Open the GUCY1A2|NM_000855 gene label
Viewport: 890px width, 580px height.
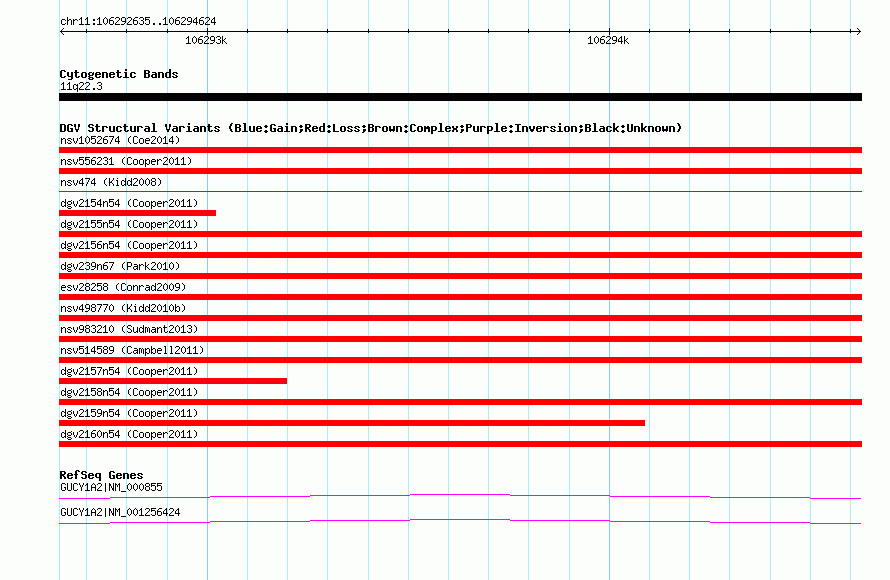[111, 487]
